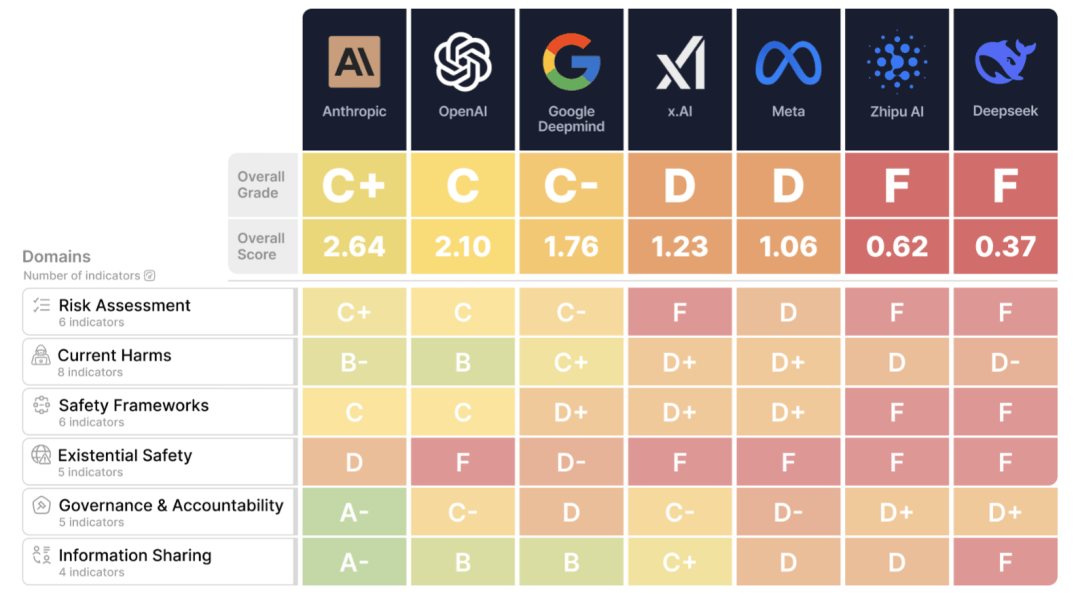
Task: Click the Risk Assessment checklist icon
Action: (41, 306)
